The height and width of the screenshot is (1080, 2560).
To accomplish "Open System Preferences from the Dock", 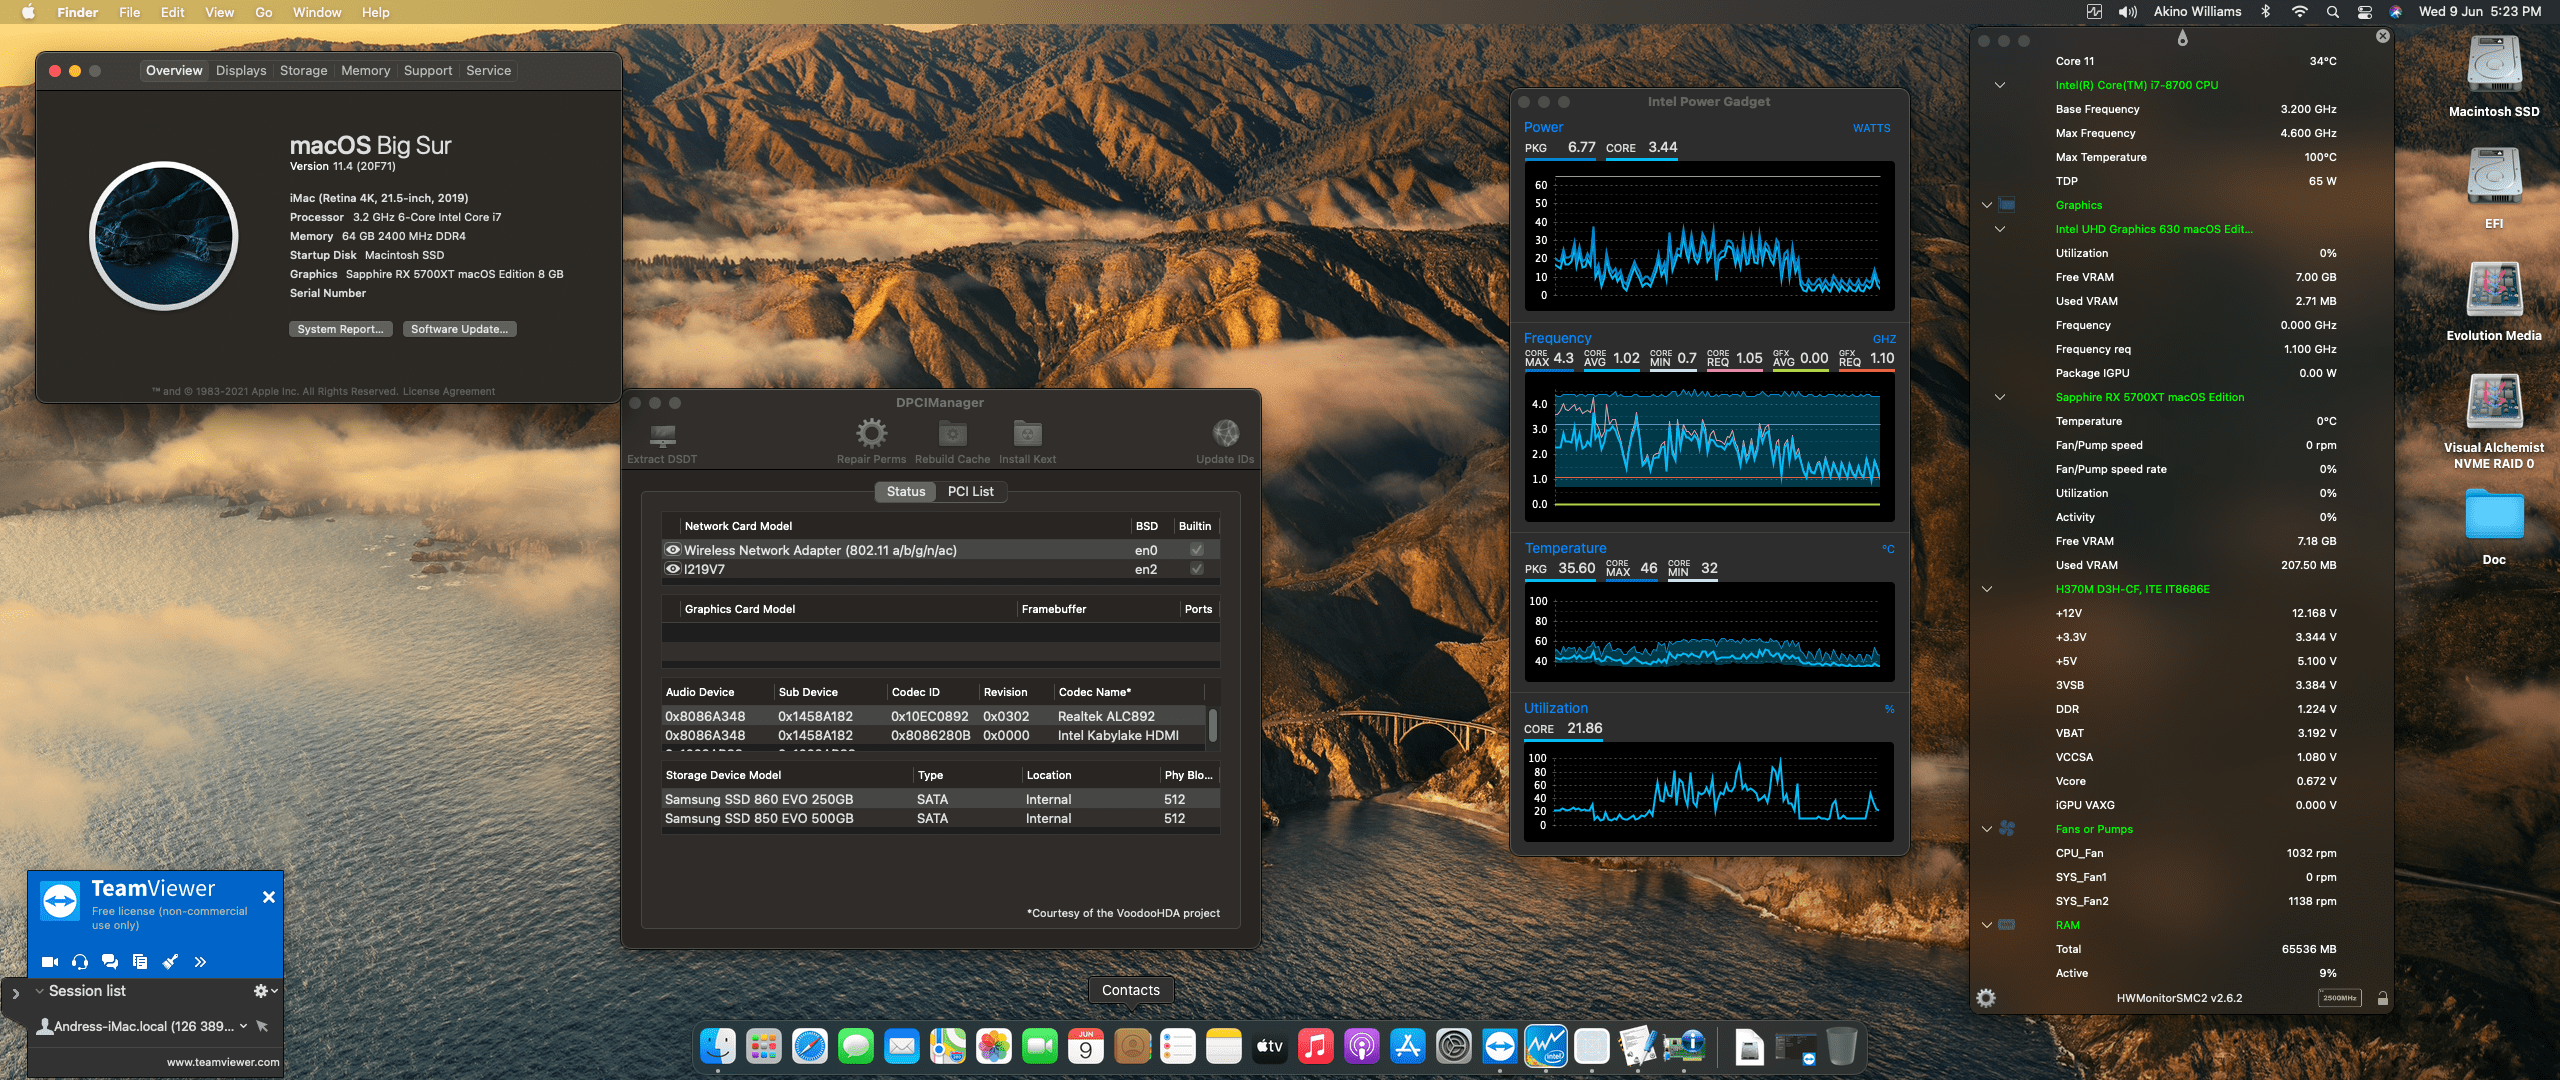I will coord(1454,1047).
